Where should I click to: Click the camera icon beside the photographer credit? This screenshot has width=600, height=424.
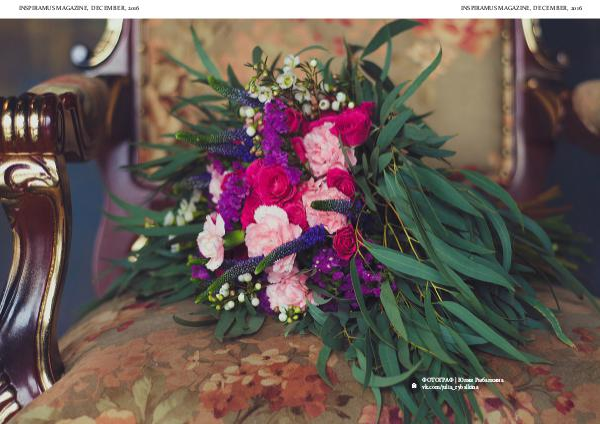click(x=415, y=386)
